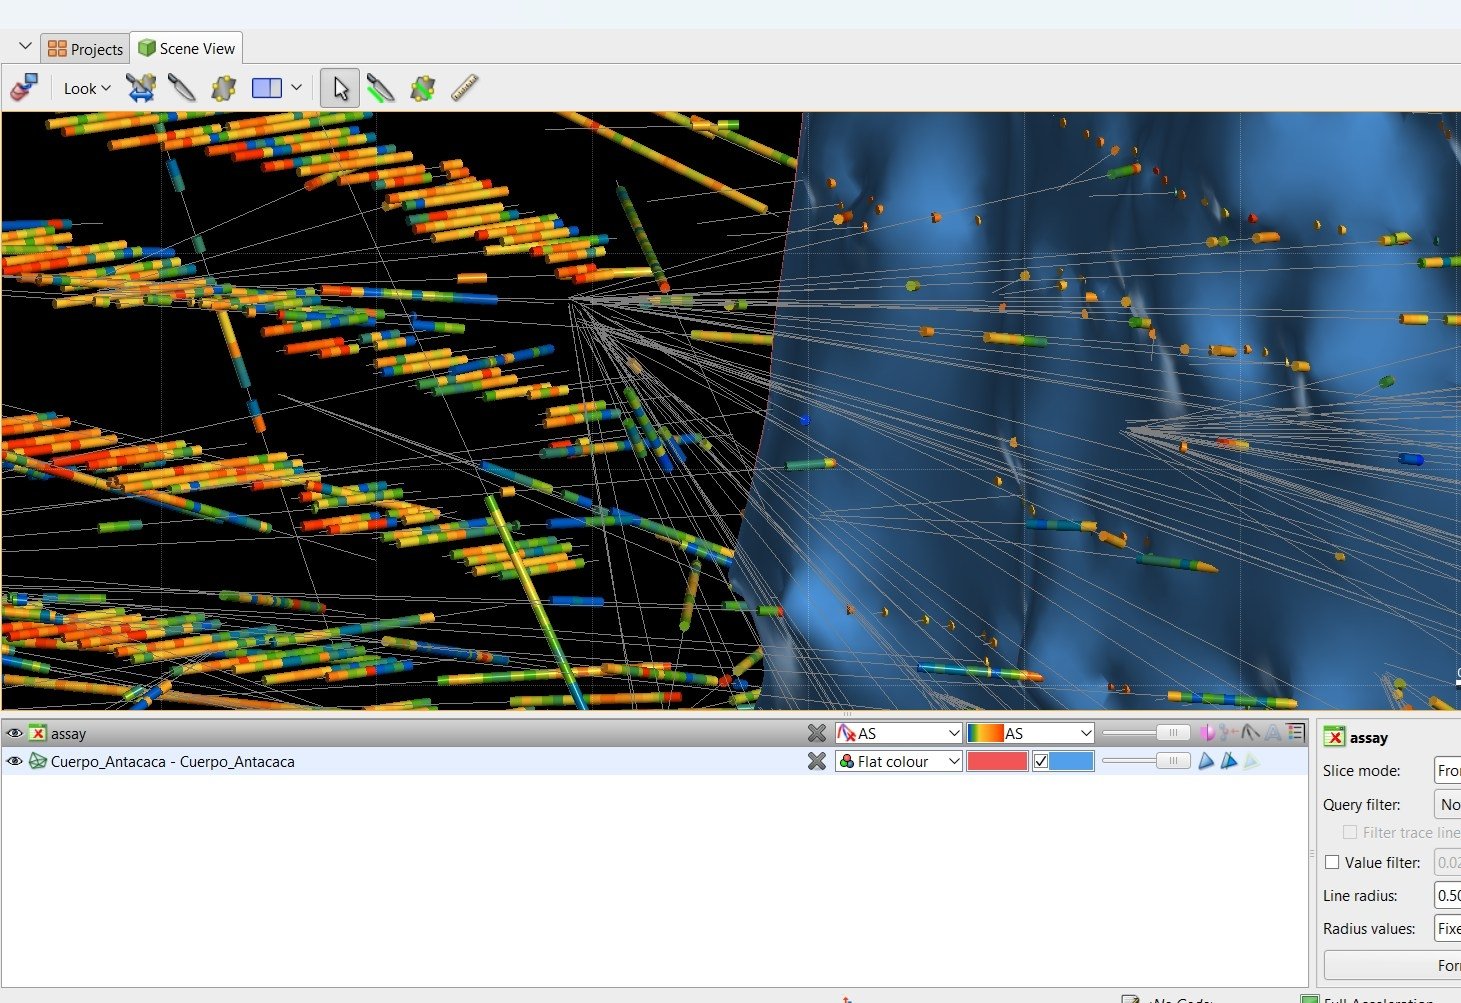The image size is (1461, 1003).
Task: Open the Radius values dropdown
Action: (x=1447, y=928)
